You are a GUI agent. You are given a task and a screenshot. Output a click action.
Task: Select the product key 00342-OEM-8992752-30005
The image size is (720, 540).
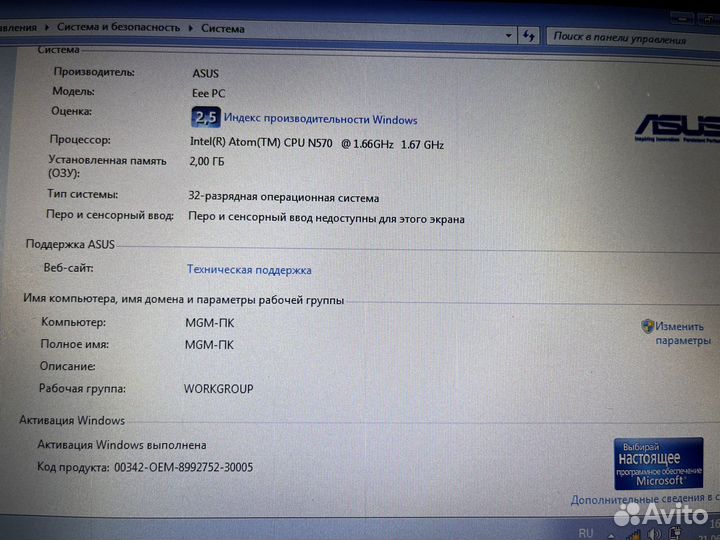point(183,467)
